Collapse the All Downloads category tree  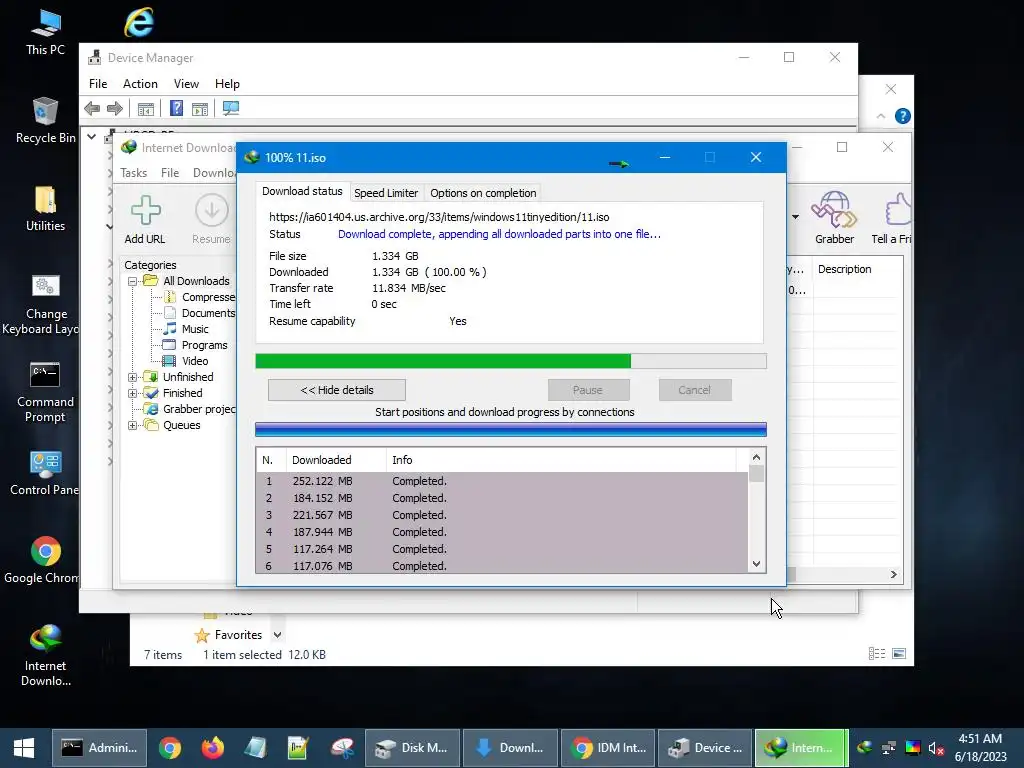click(x=133, y=281)
